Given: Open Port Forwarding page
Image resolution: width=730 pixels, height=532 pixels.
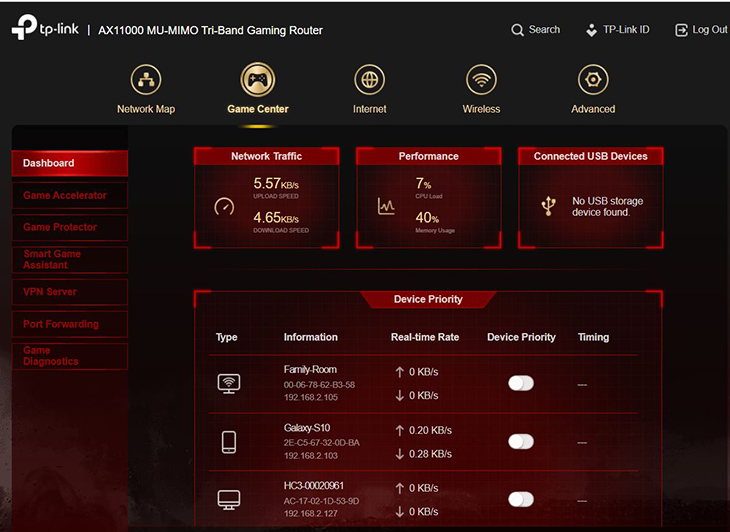Looking at the screenshot, I should pos(70,324).
